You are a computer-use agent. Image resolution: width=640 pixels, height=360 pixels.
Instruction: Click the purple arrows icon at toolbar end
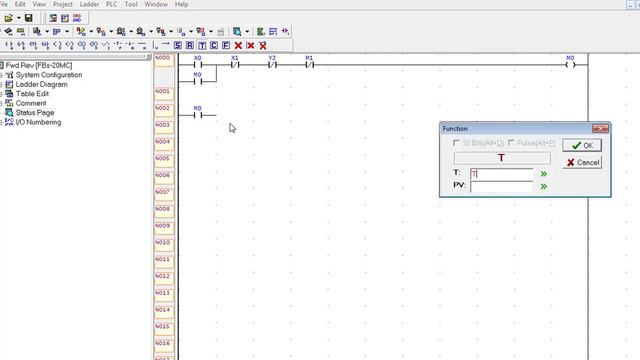tap(285, 31)
